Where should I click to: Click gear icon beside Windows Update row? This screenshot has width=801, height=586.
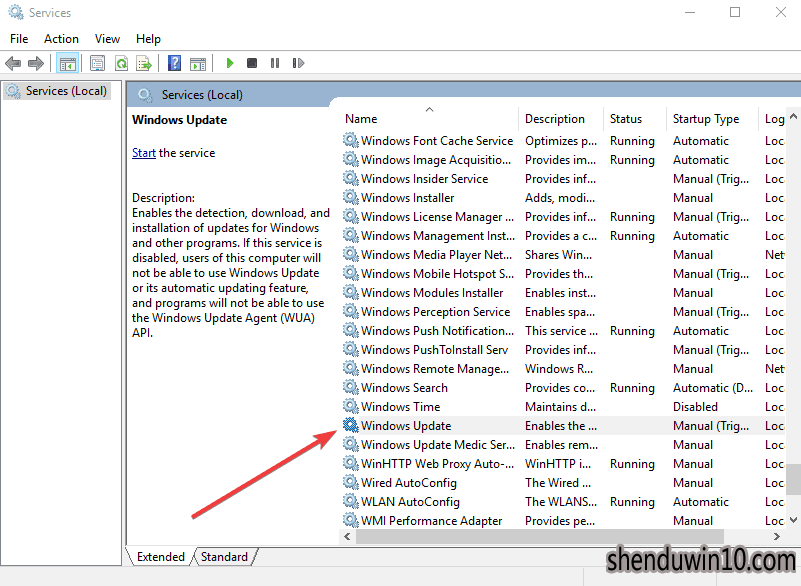coord(350,425)
